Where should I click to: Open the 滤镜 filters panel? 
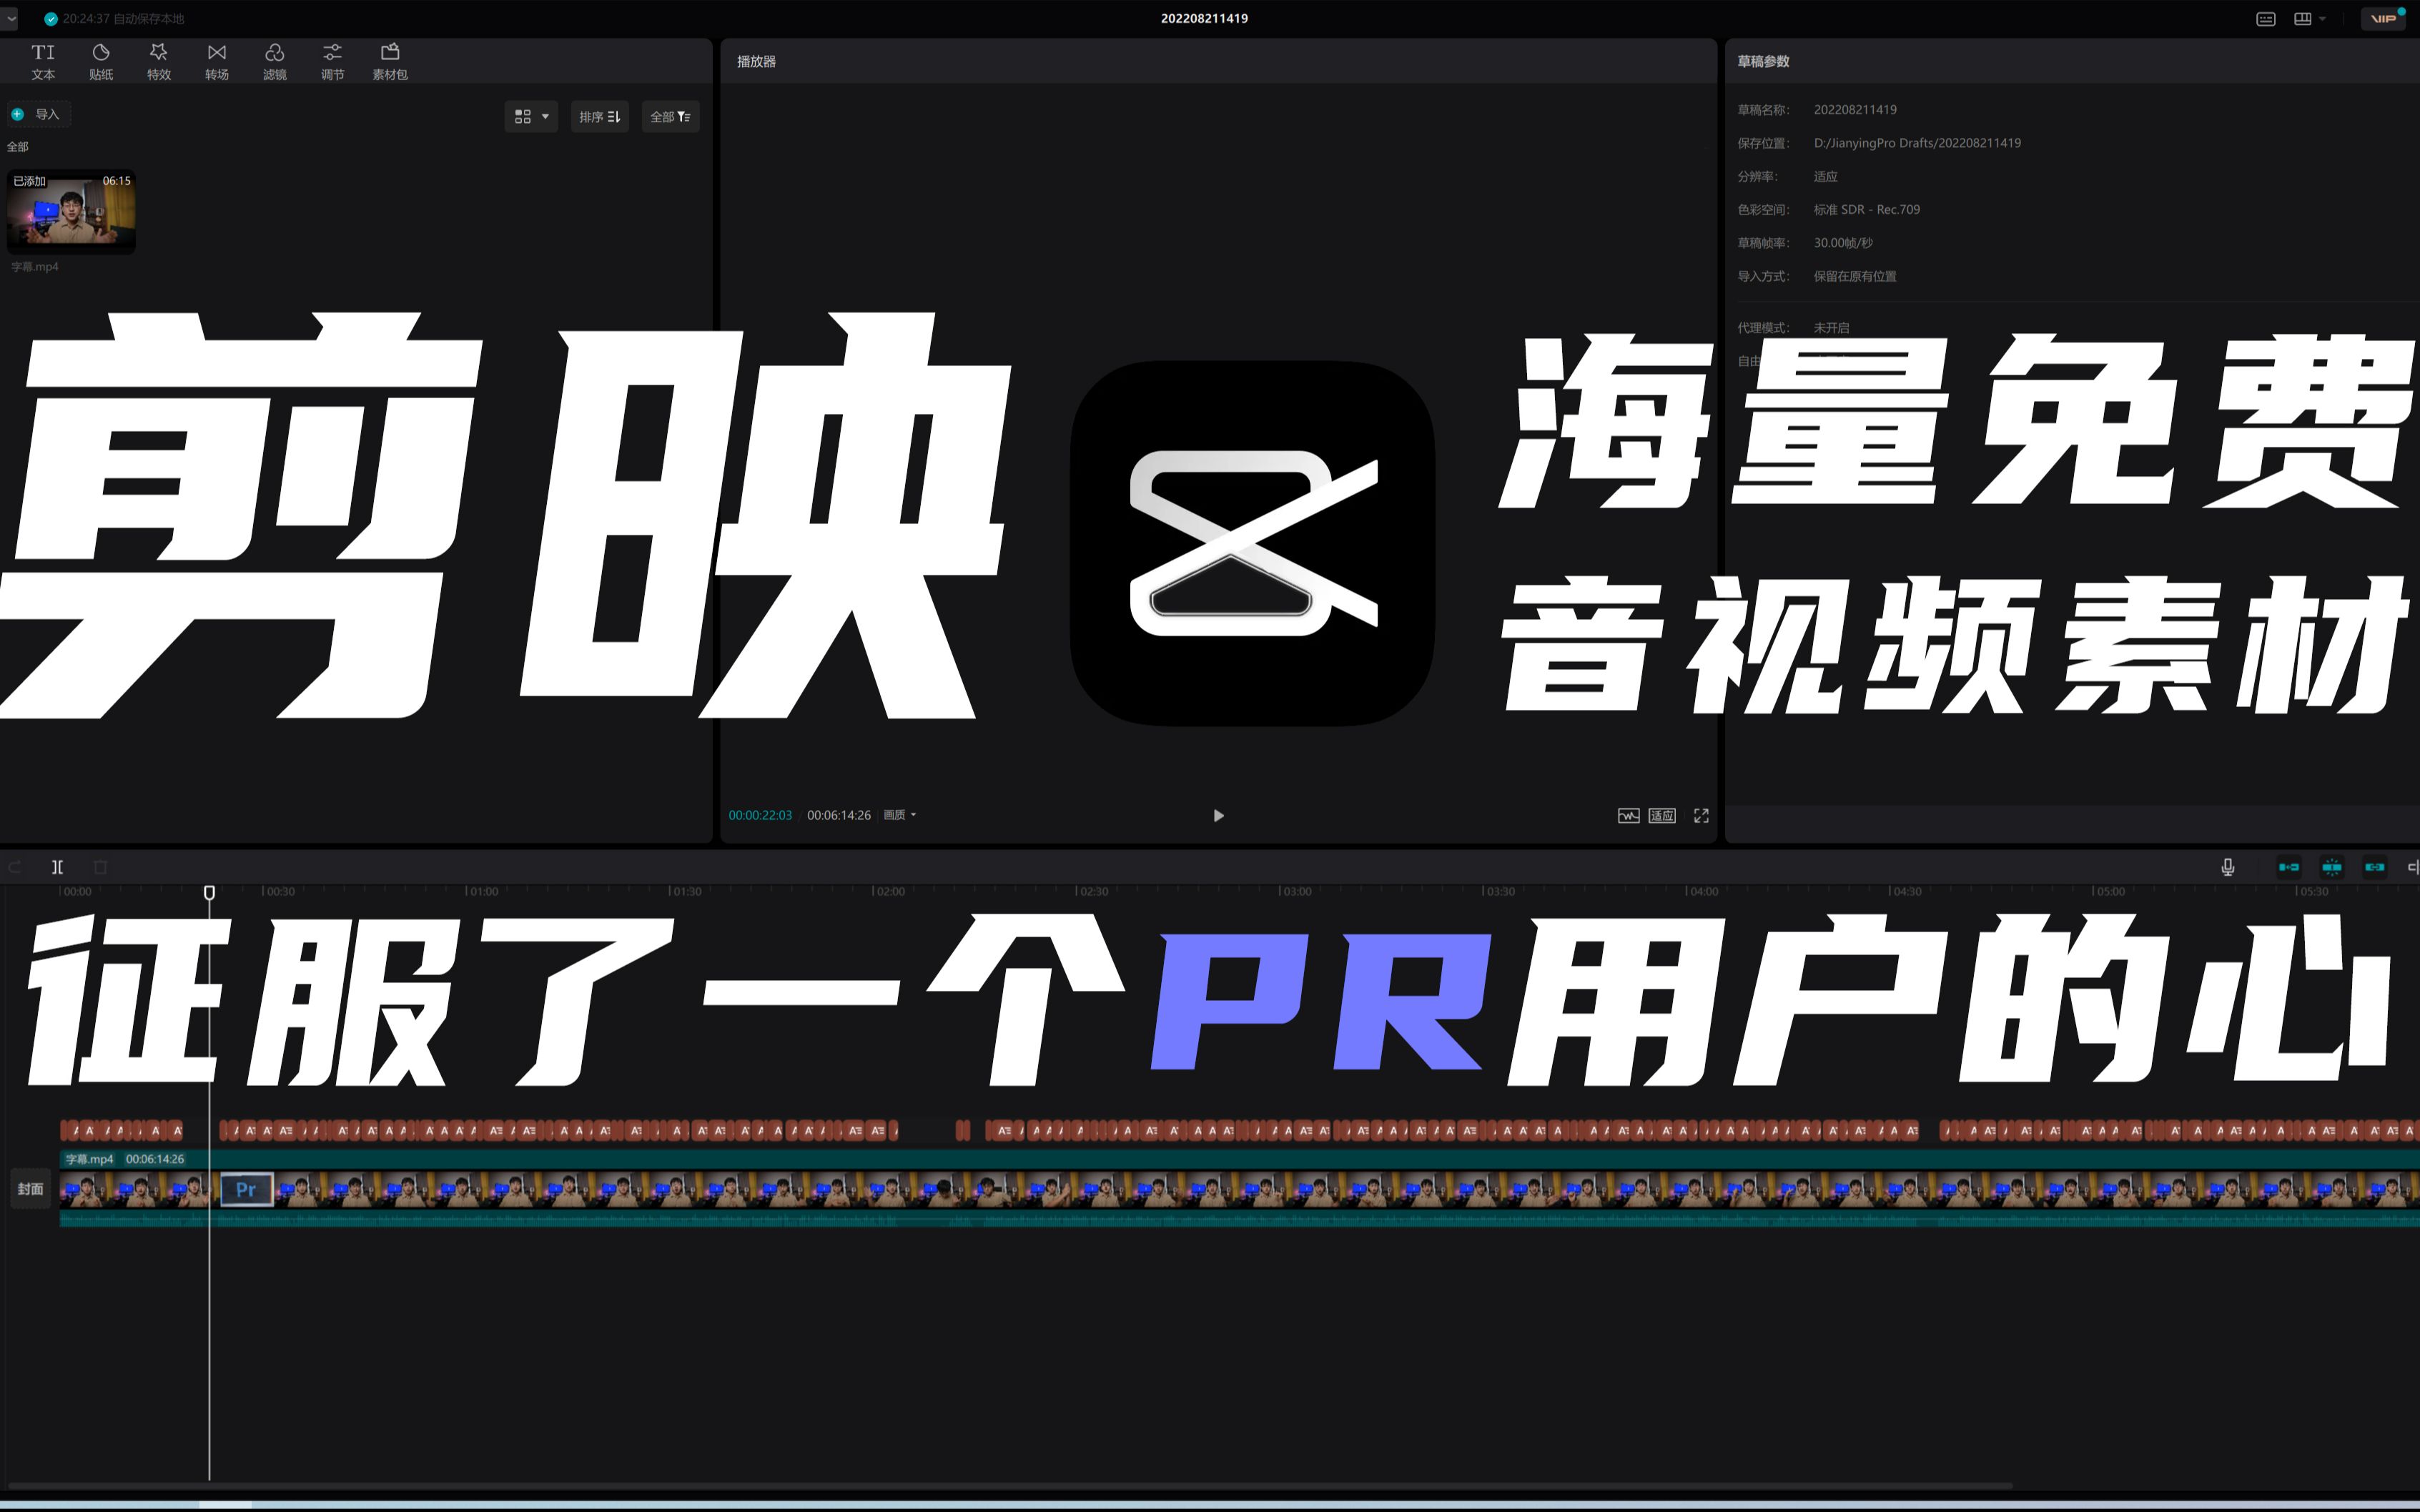[275, 61]
